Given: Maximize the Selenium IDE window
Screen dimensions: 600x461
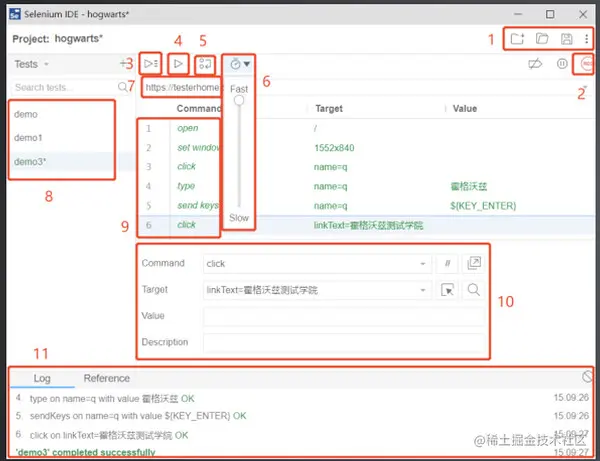Looking at the screenshot, I should pyautogui.click(x=550, y=15).
